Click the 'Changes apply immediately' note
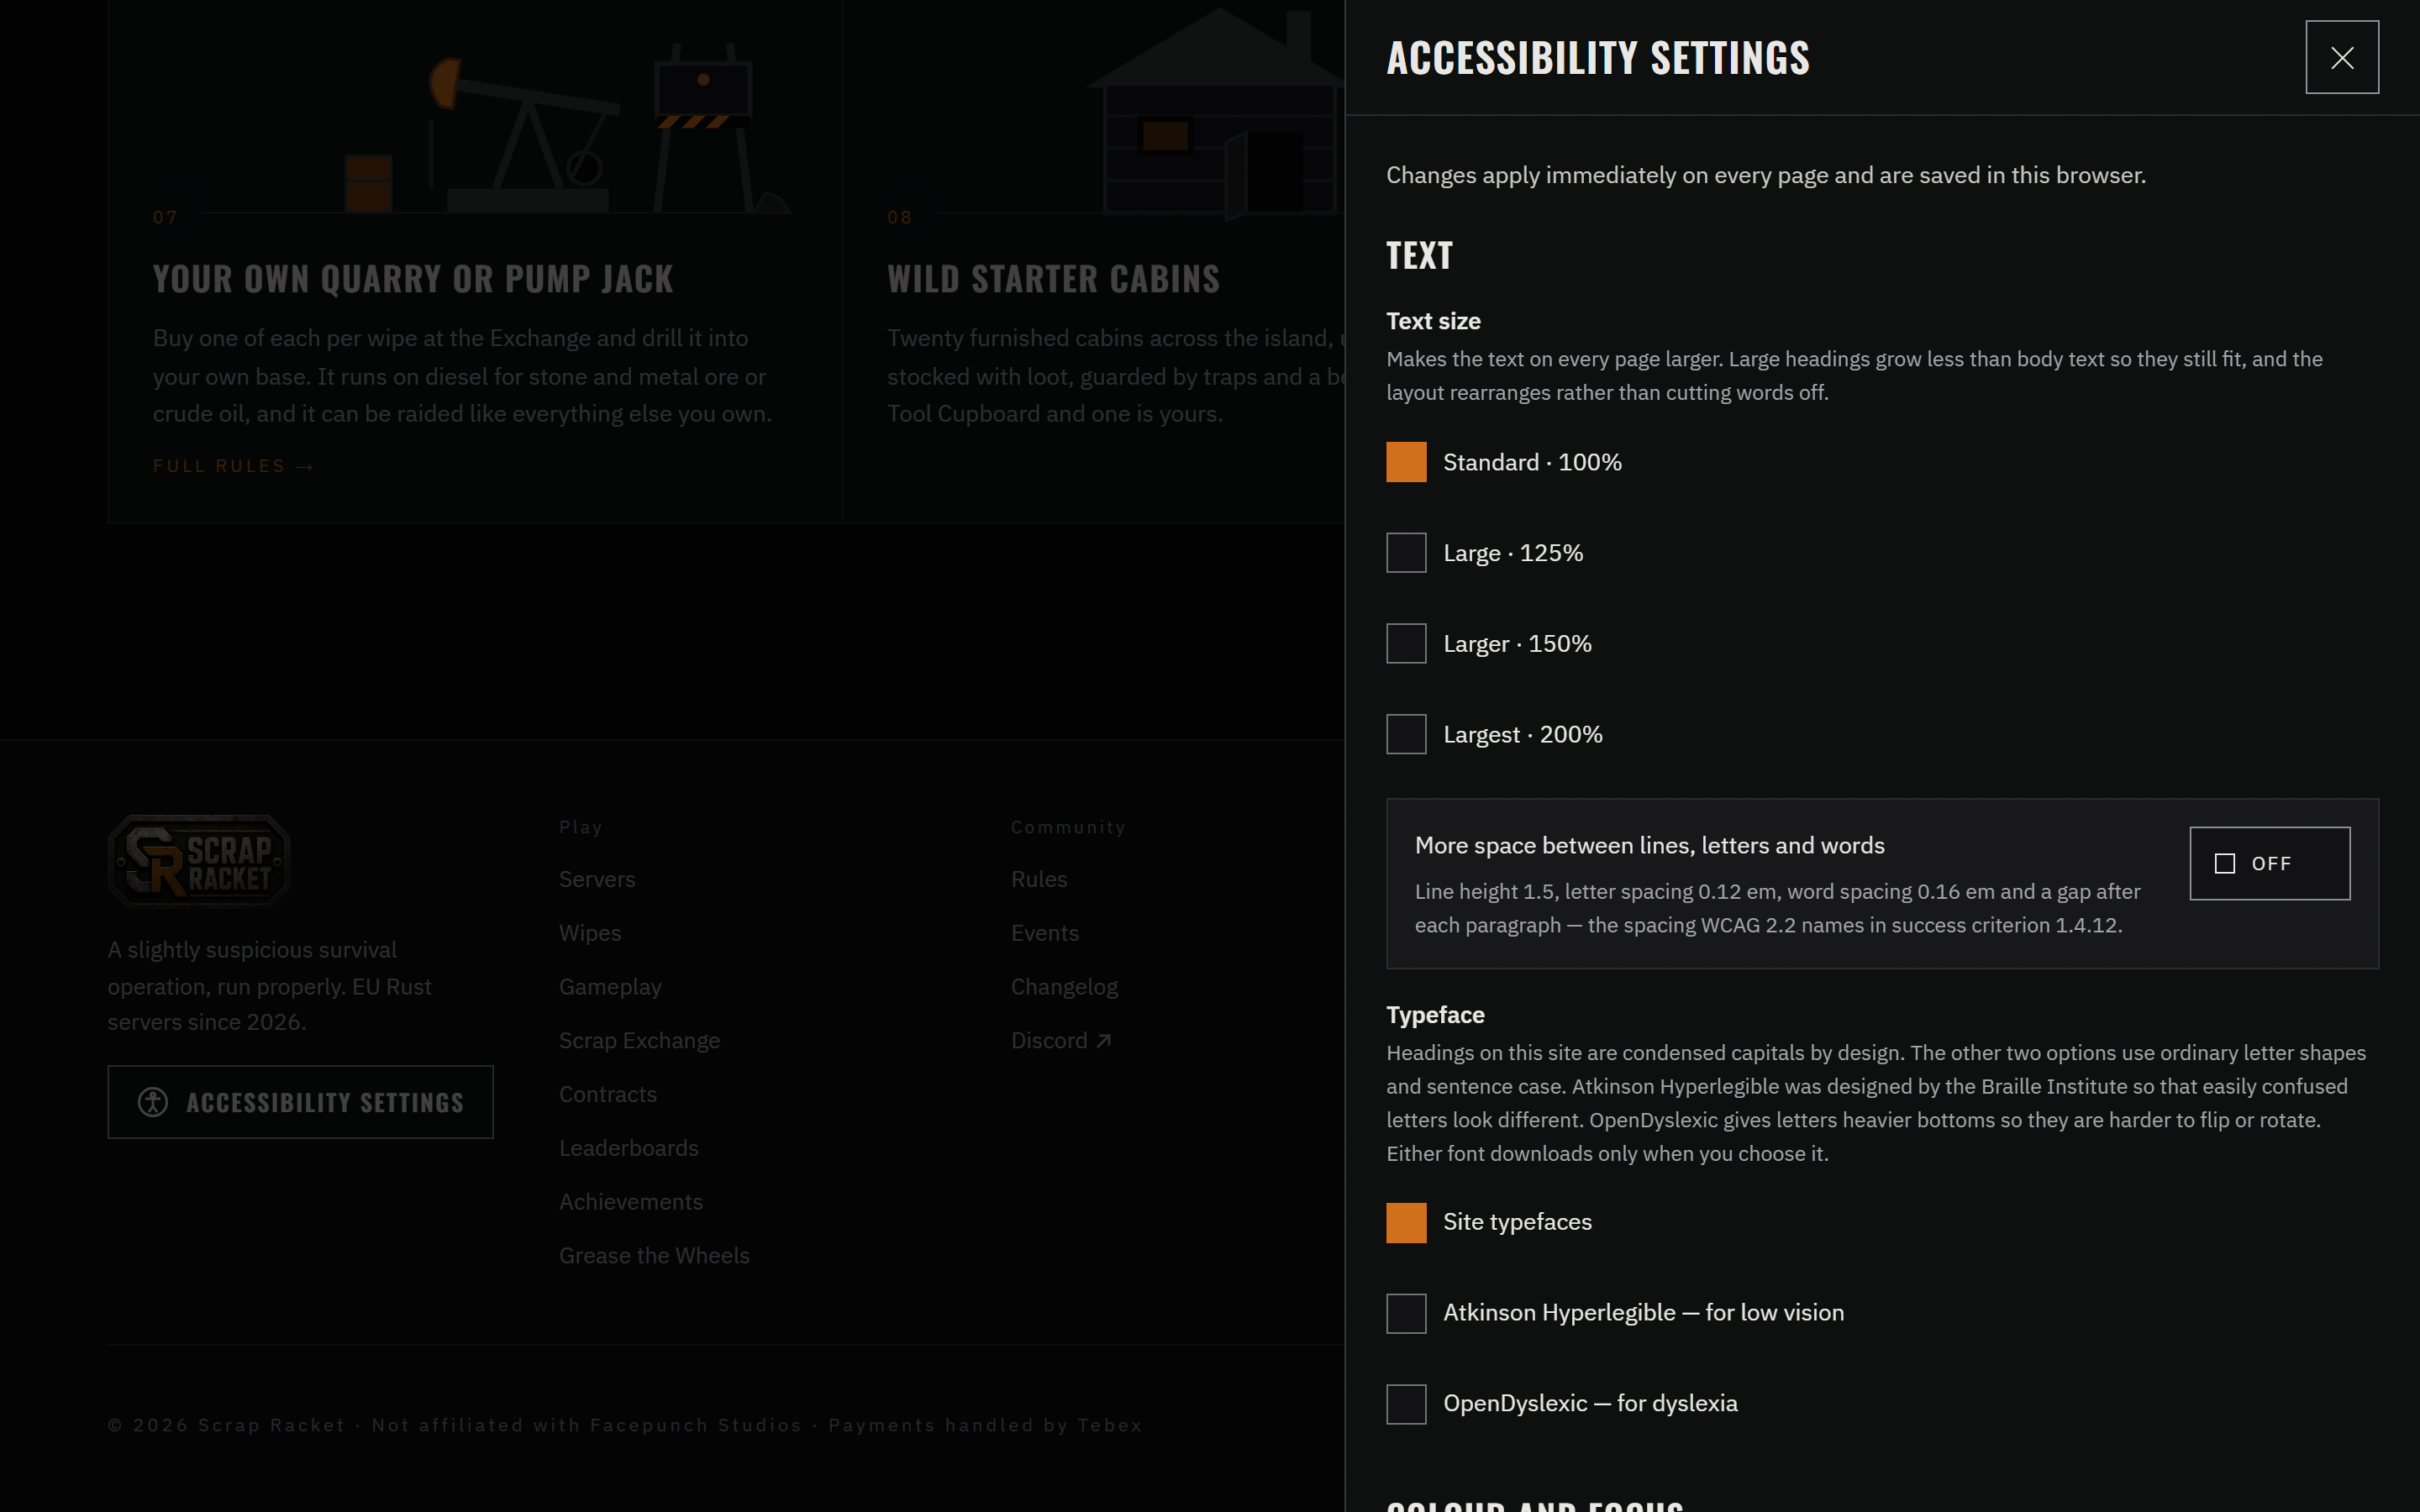The height and width of the screenshot is (1512, 2420). [x=1766, y=175]
